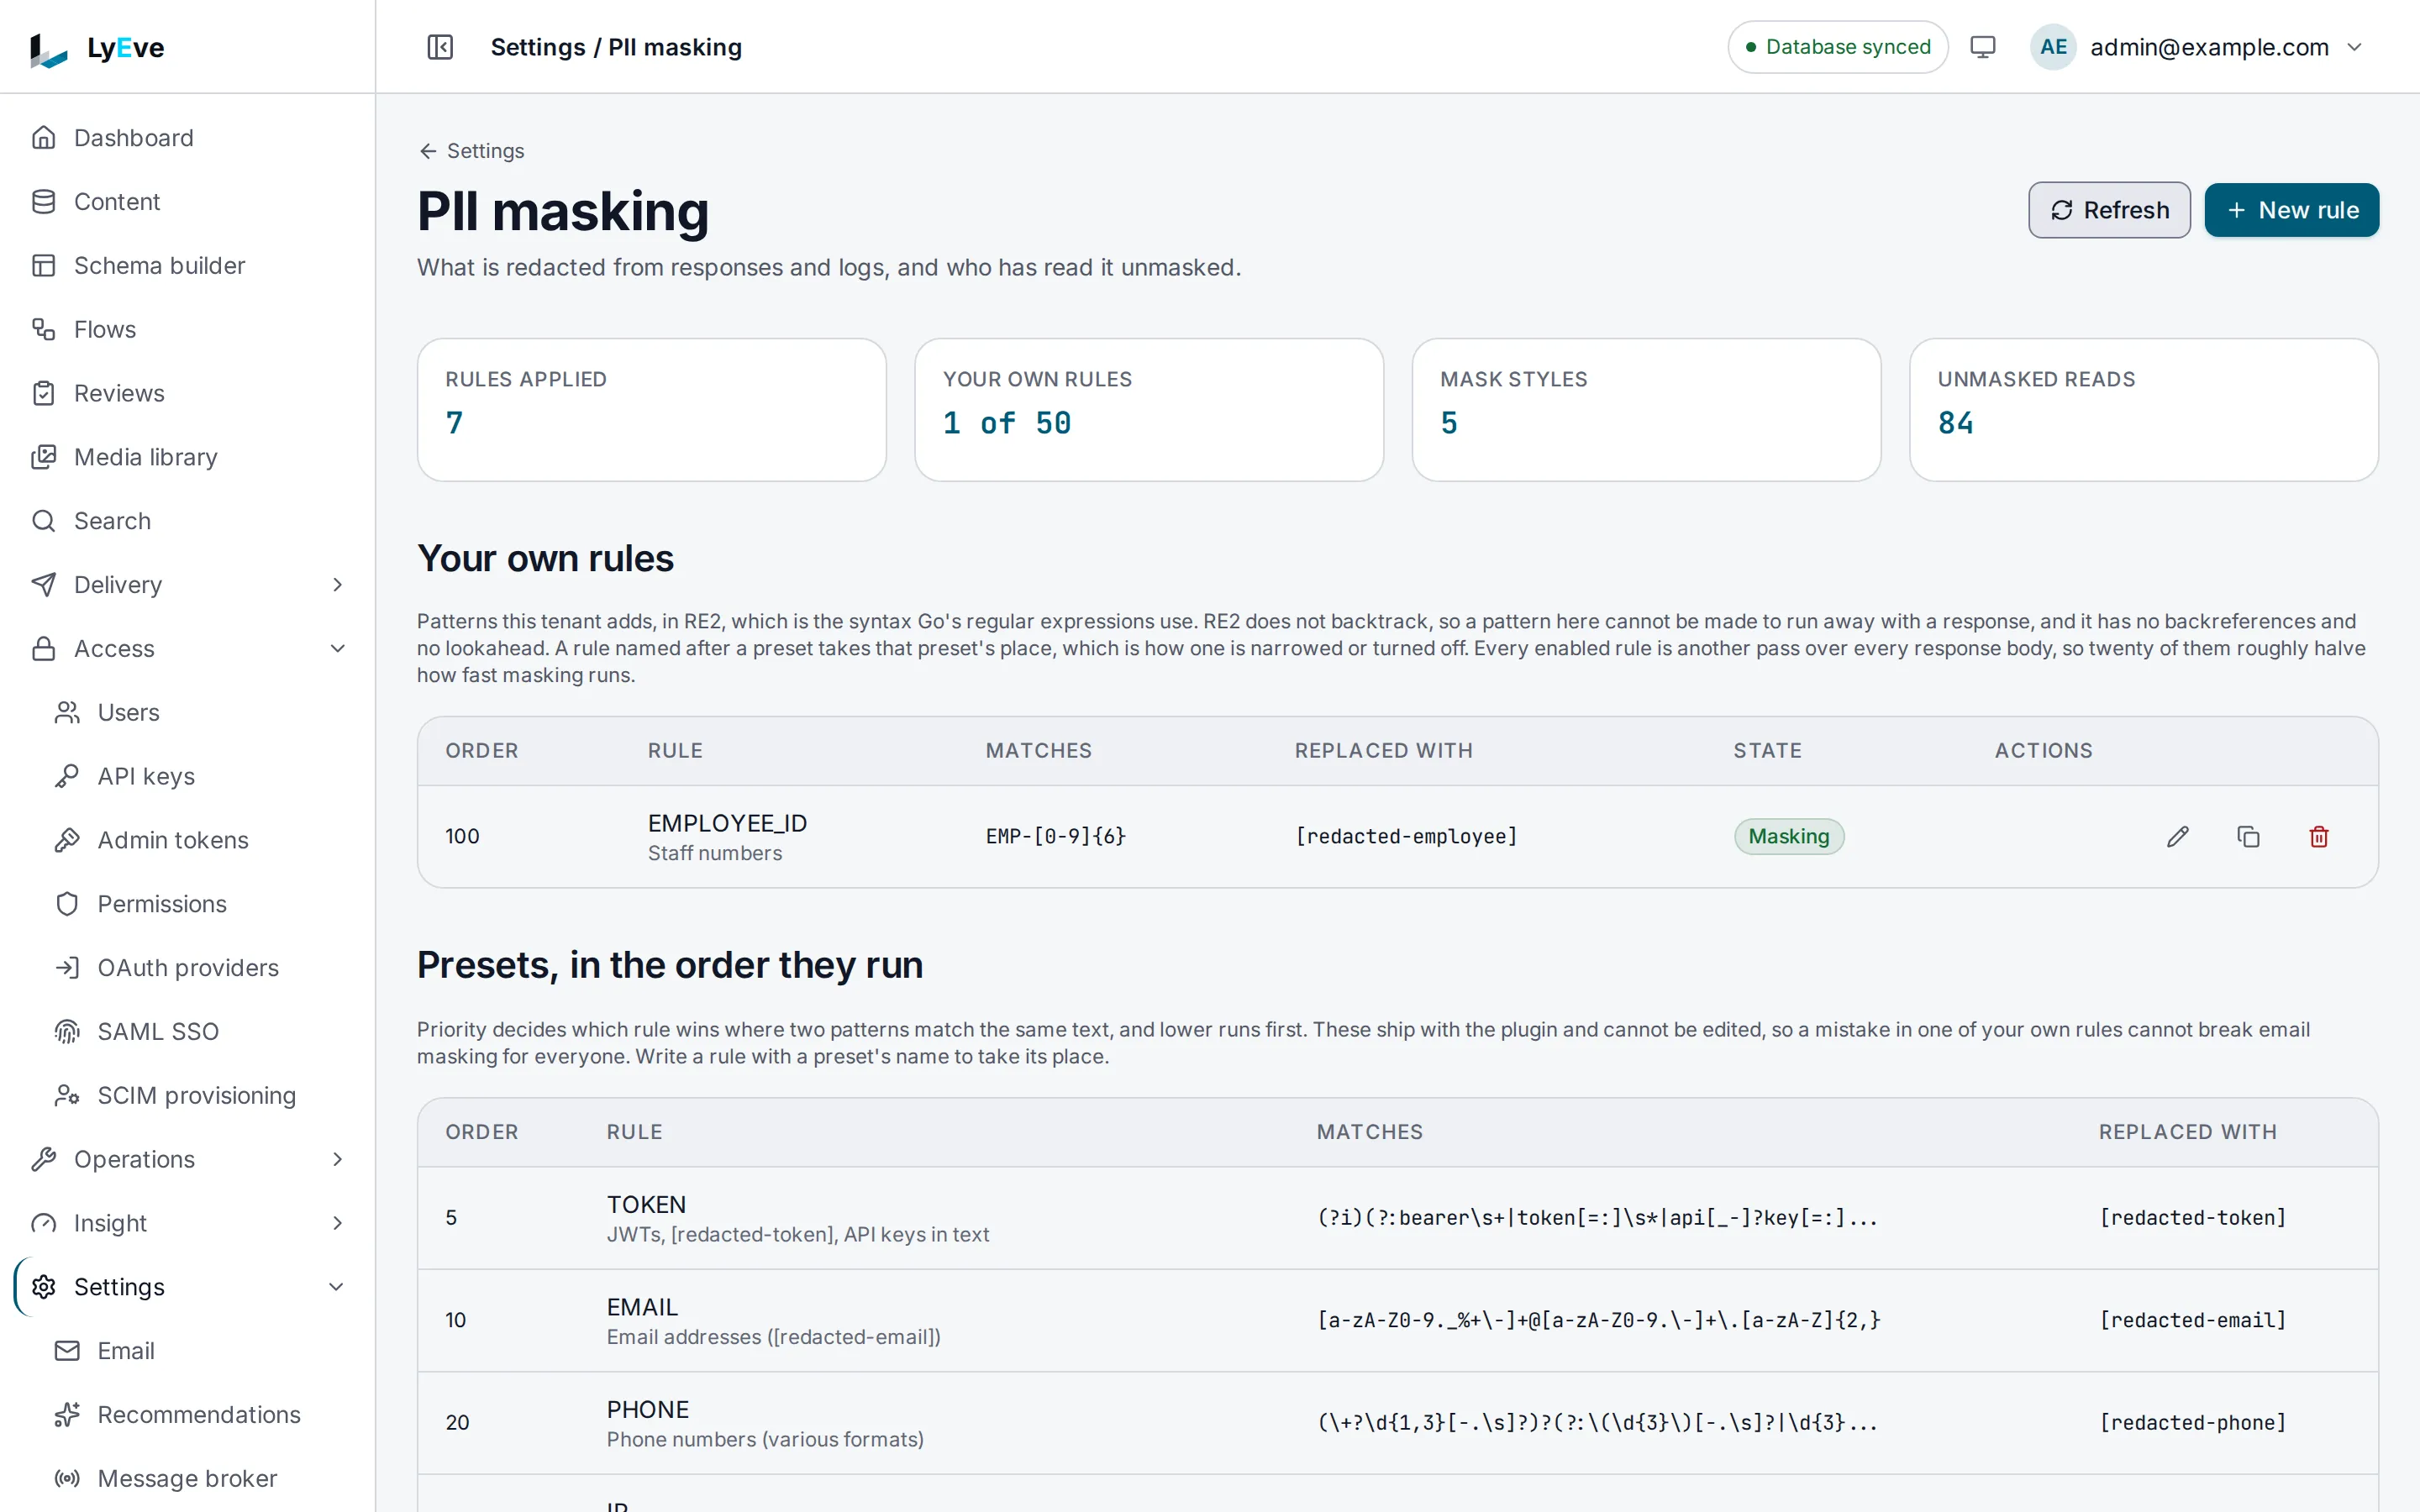Create a New rule
The width and height of the screenshot is (2420, 1512).
[2291, 210]
